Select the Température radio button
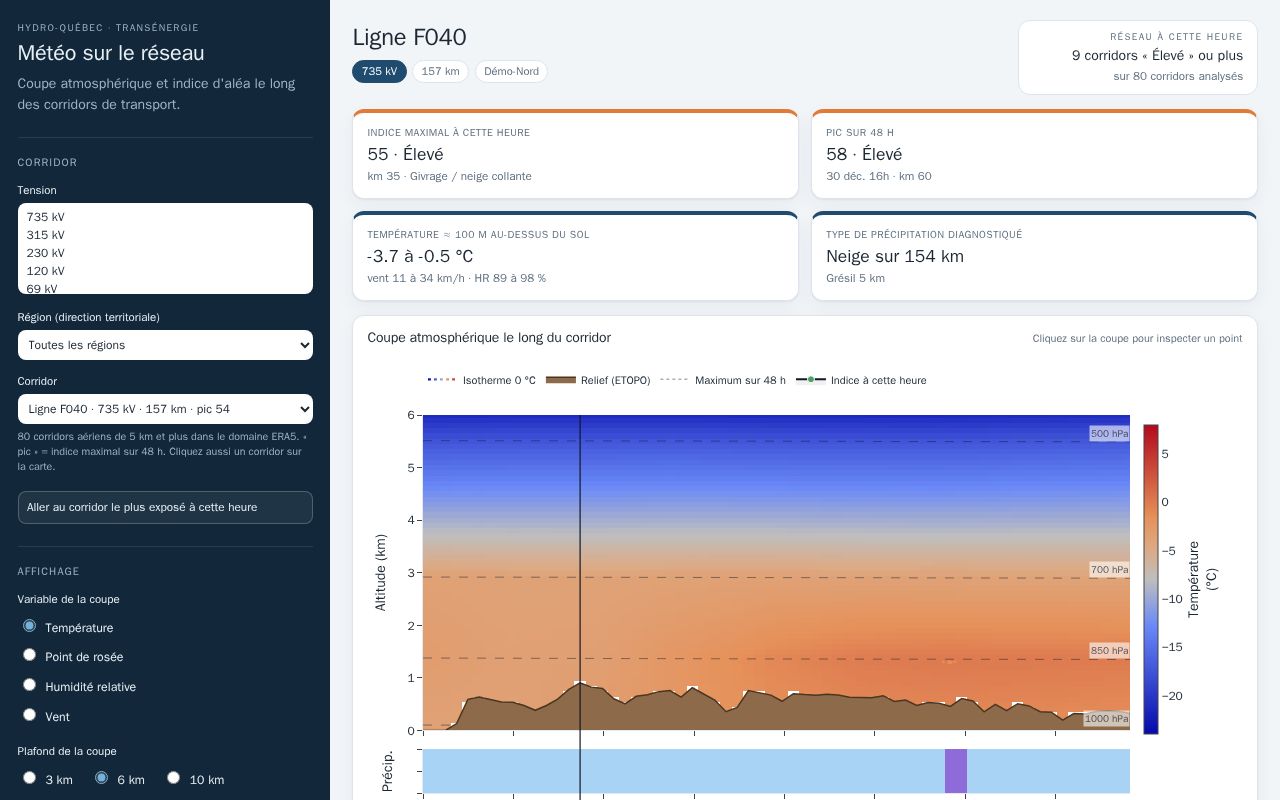 coord(29,626)
